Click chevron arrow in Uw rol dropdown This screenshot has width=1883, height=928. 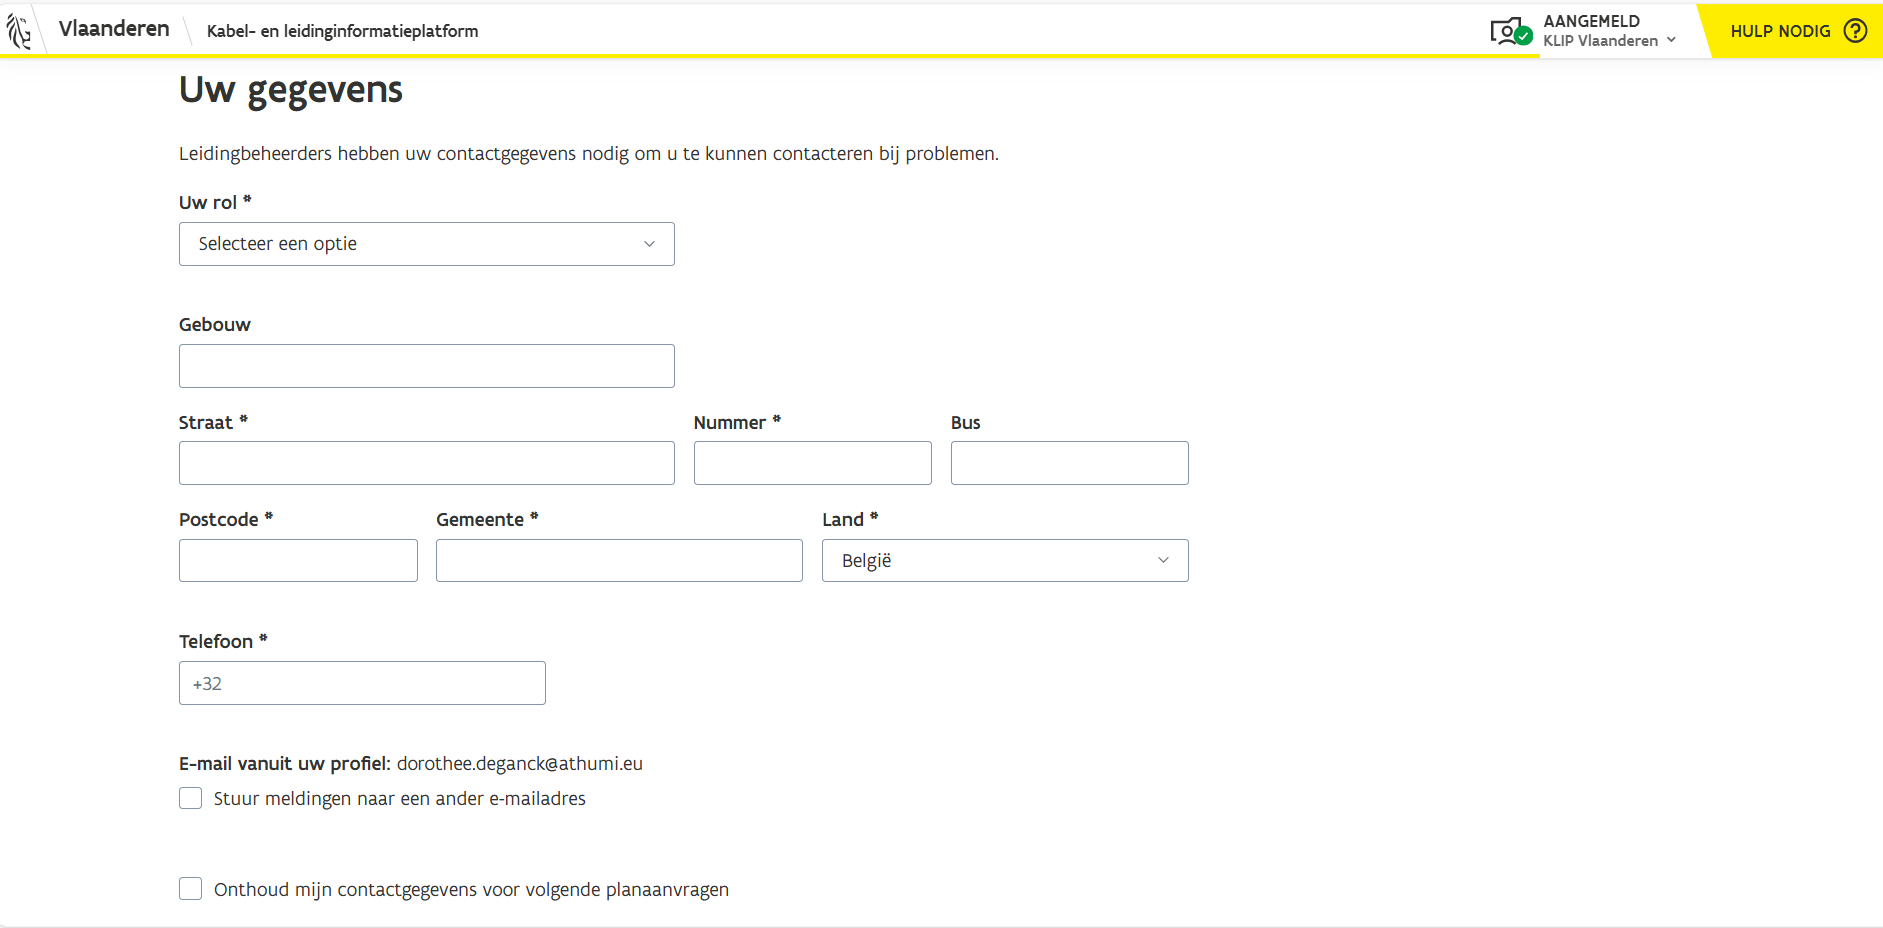click(649, 244)
